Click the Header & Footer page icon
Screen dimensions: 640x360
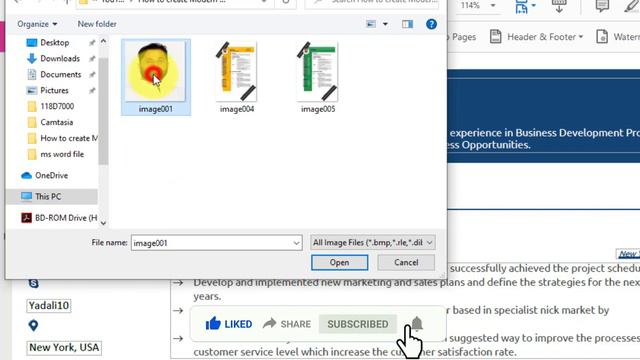point(496,37)
